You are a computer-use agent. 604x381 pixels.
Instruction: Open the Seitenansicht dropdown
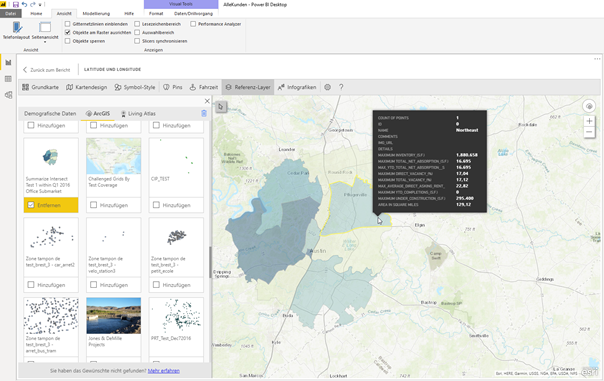click(x=45, y=32)
